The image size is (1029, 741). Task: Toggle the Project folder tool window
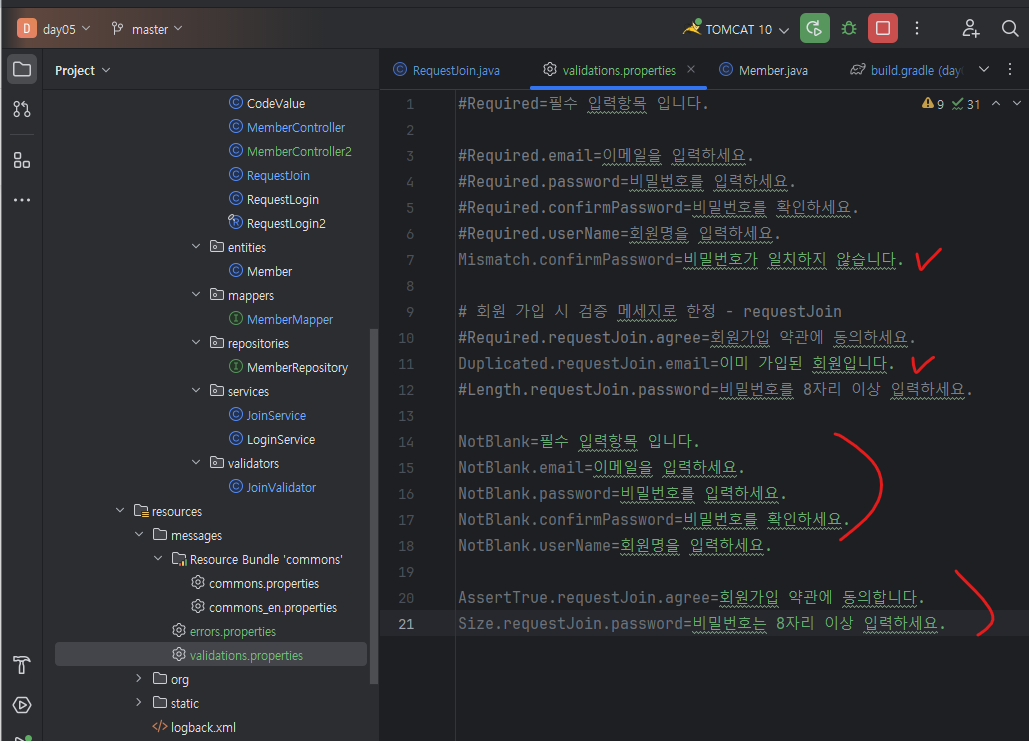point(21,70)
